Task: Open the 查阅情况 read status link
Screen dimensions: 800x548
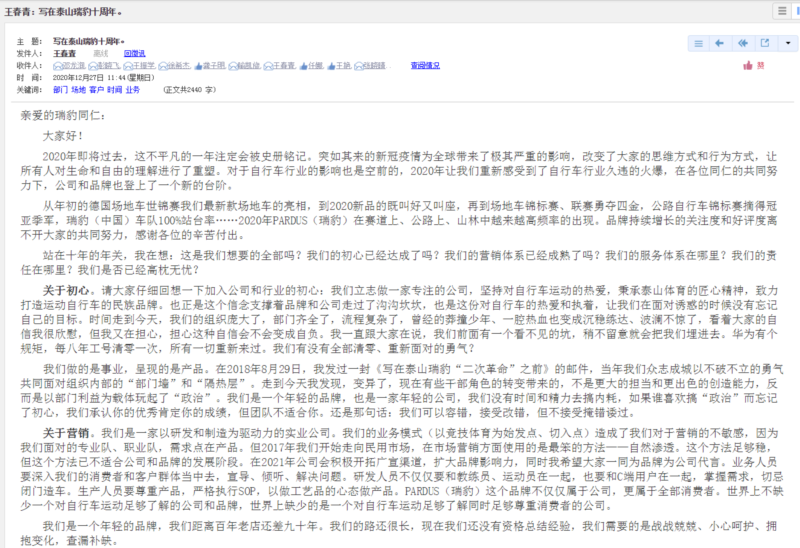Action: (425, 65)
